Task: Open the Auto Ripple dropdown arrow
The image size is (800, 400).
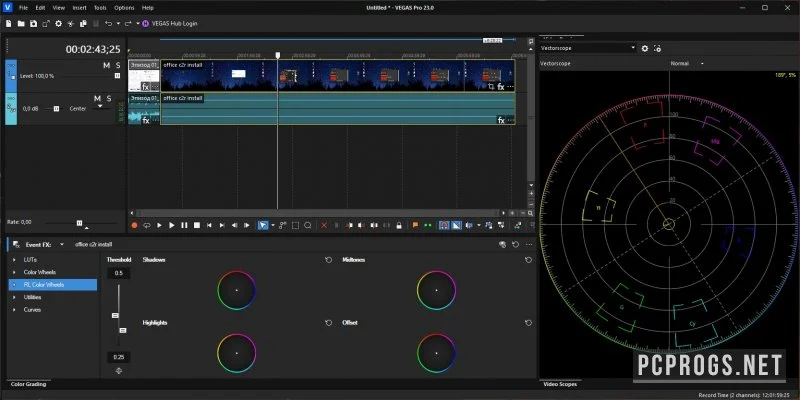Action: coord(479,225)
